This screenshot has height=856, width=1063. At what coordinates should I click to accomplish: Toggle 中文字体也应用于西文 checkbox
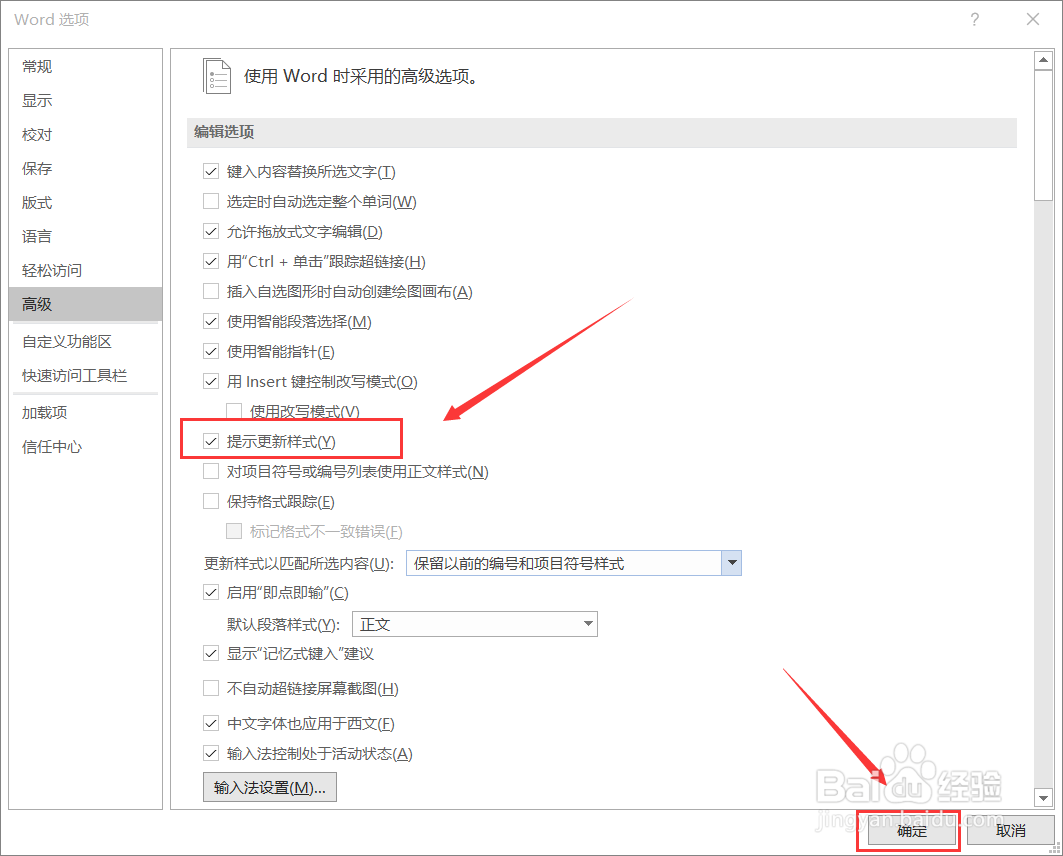(x=211, y=723)
